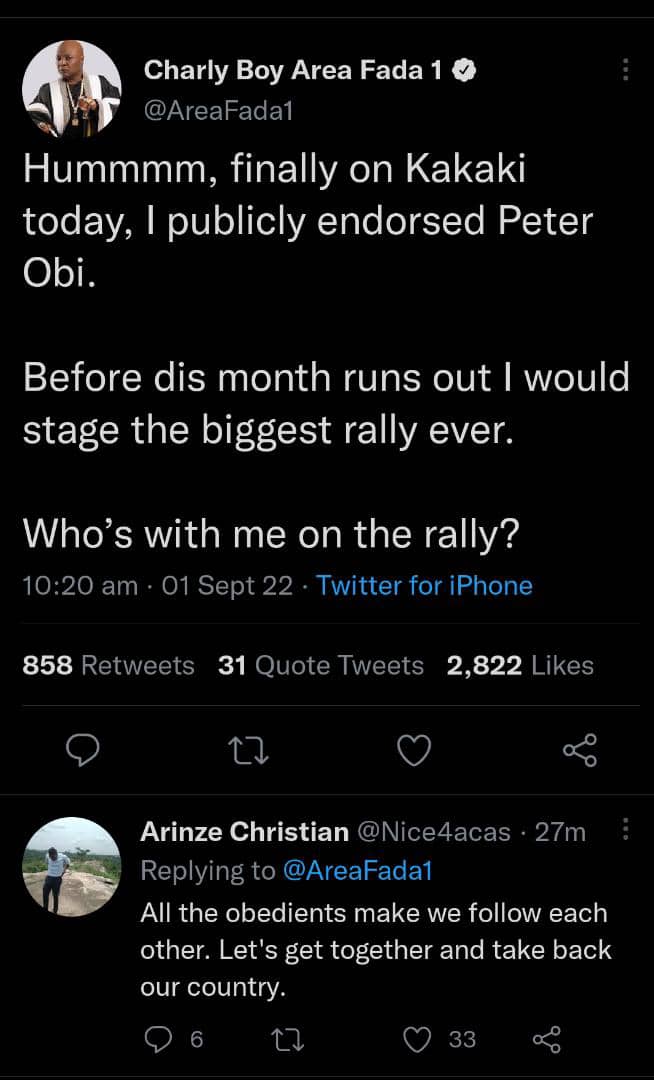Click @AreaFada1 mention in Replying to
654x1080 pixels.
(x=357, y=871)
